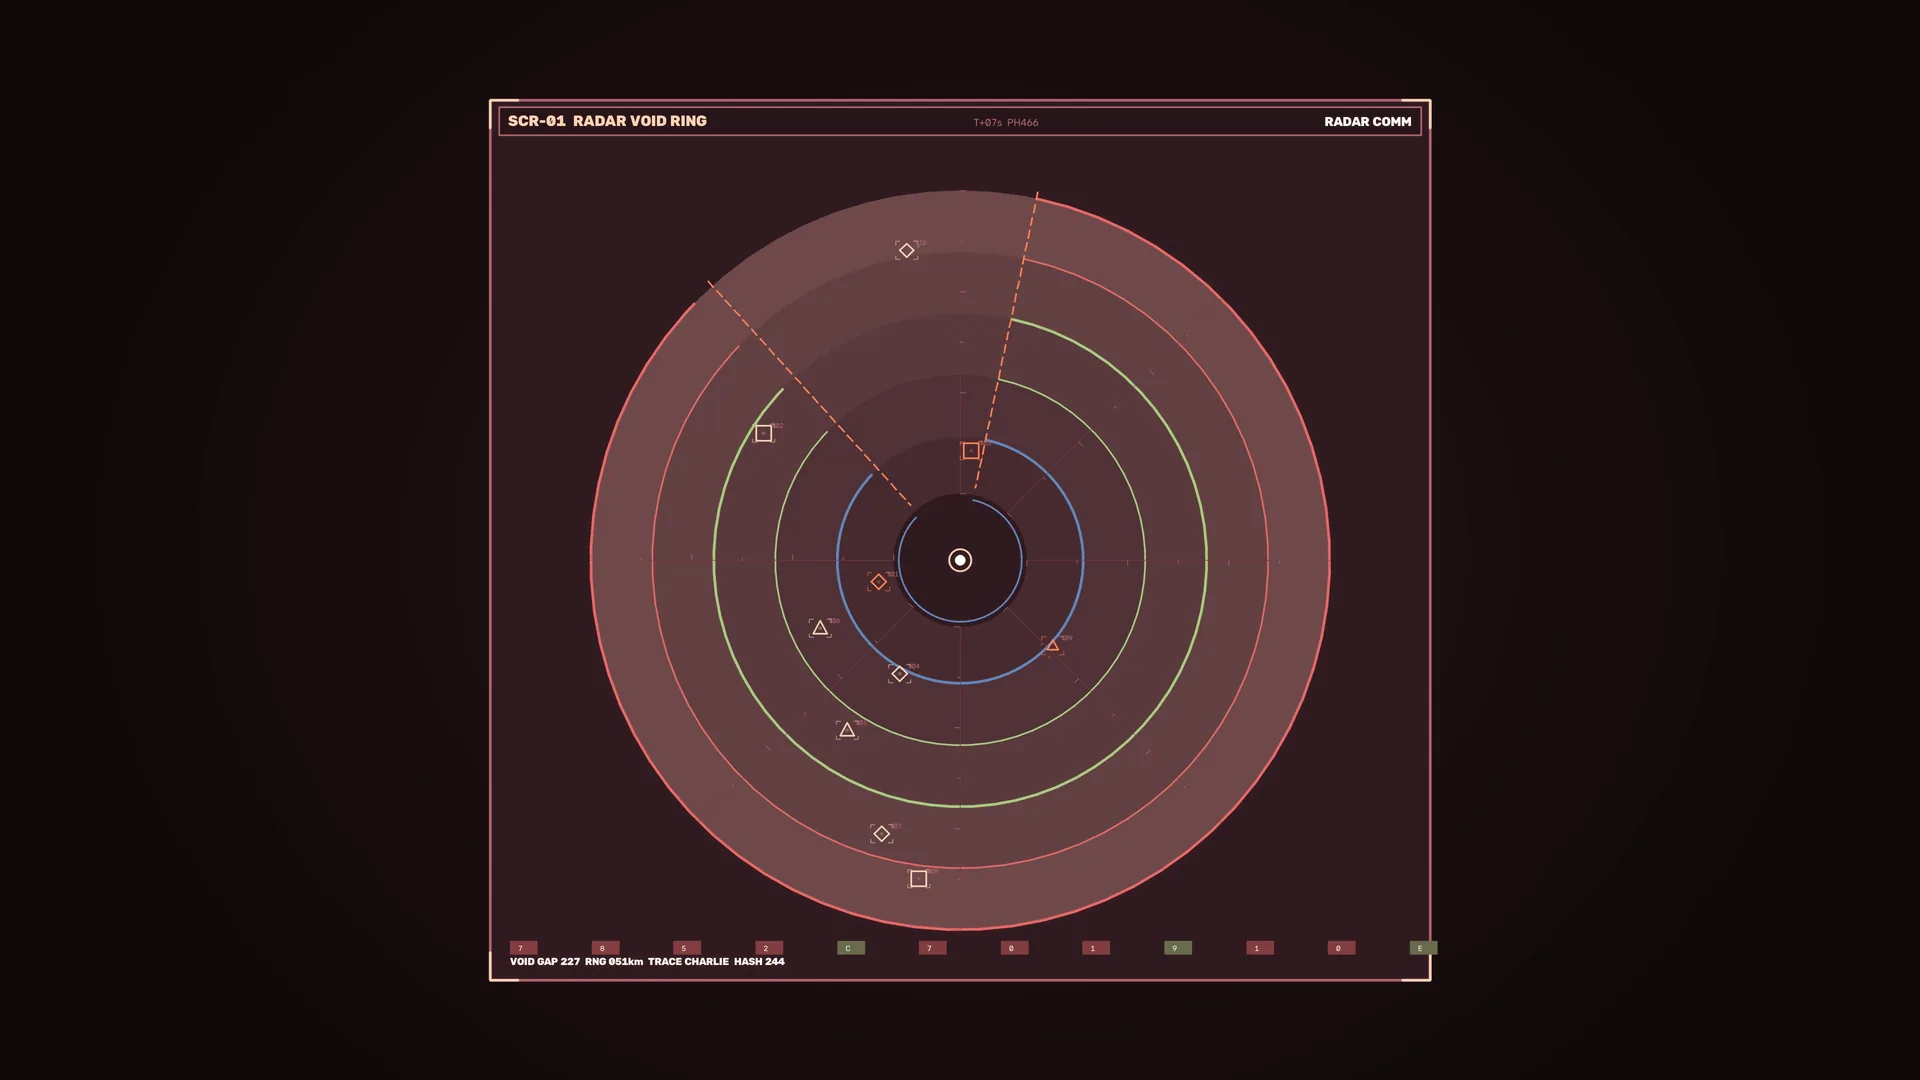
Task: Select square contact T02 on green ring
Action: pos(764,433)
